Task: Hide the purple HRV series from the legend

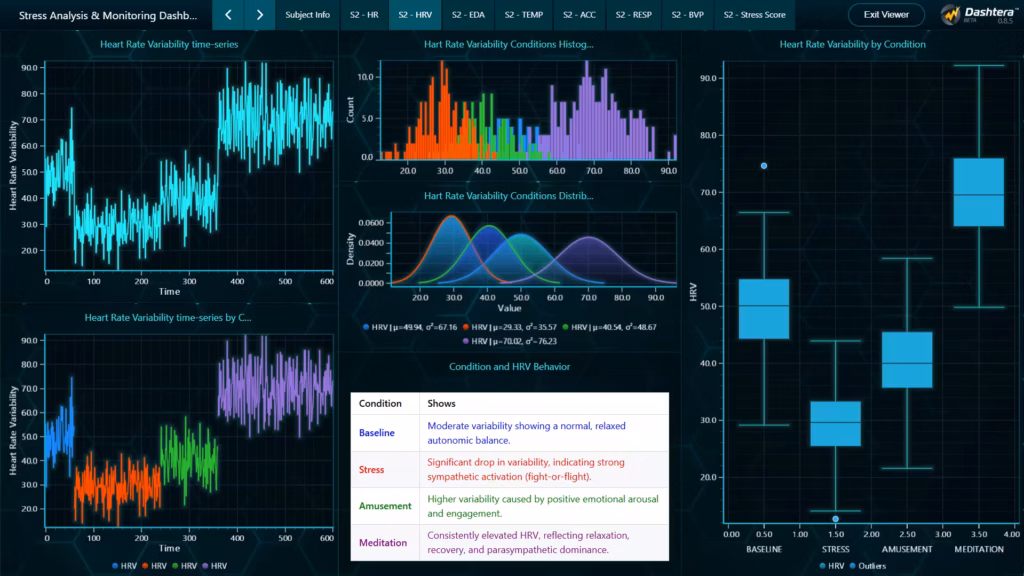Action: click(205, 566)
